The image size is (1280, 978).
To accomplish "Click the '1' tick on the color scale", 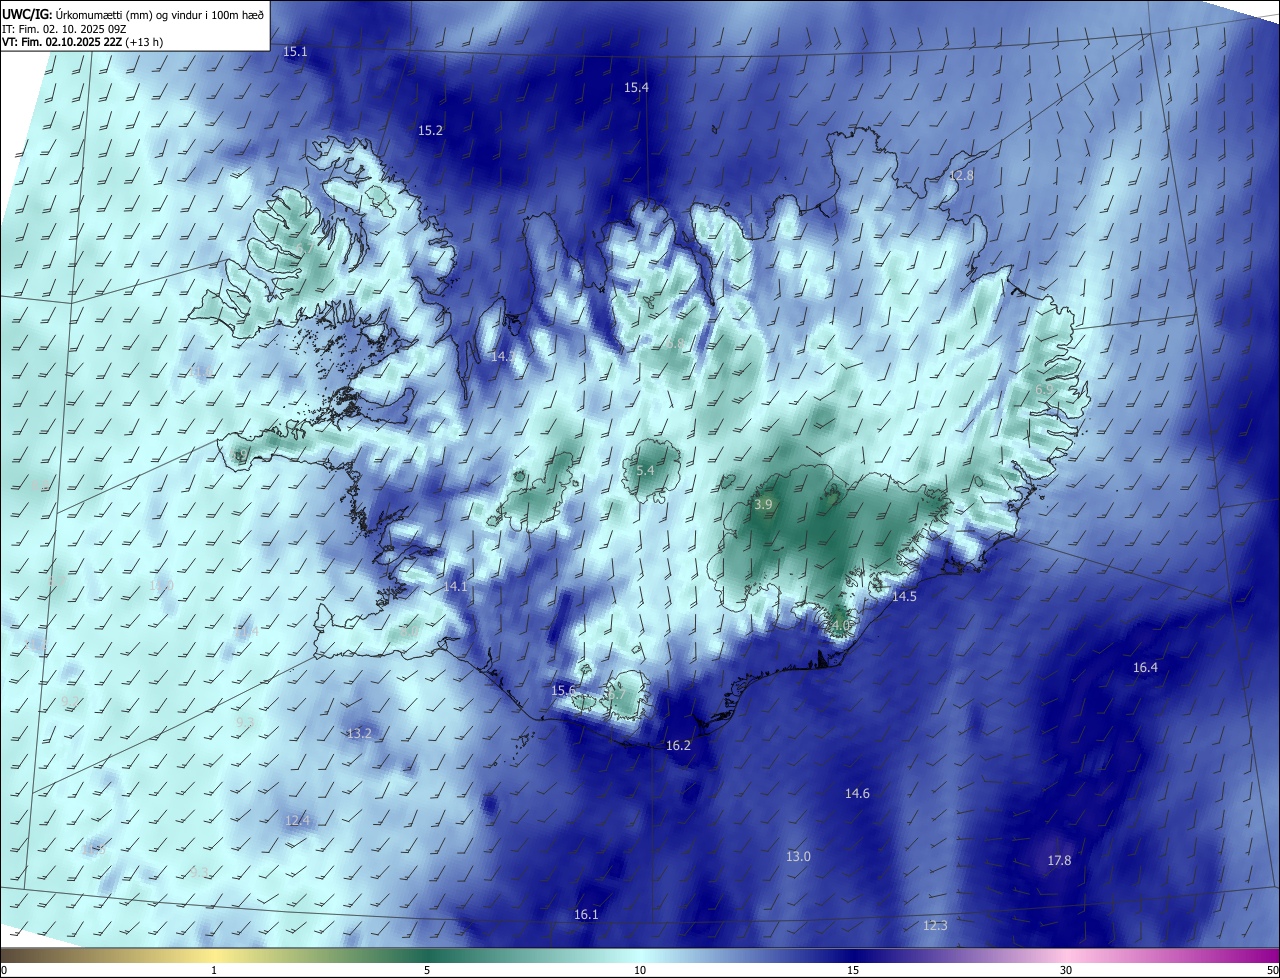I will click(x=214, y=970).
